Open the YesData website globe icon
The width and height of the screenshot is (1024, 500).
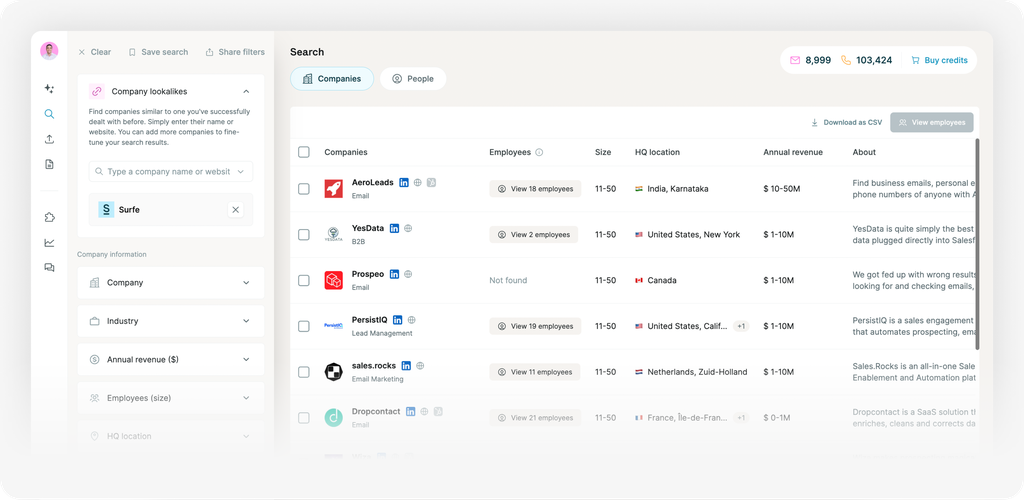409,228
